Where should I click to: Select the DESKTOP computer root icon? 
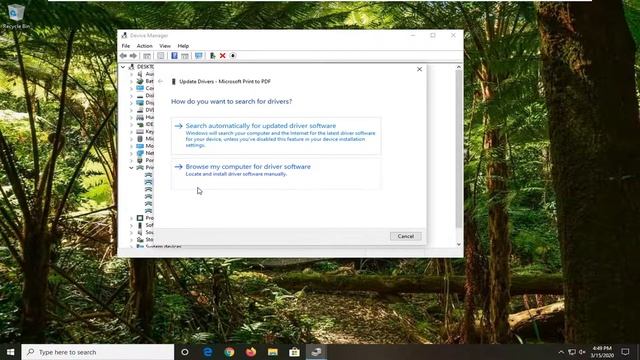click(131, 67)
